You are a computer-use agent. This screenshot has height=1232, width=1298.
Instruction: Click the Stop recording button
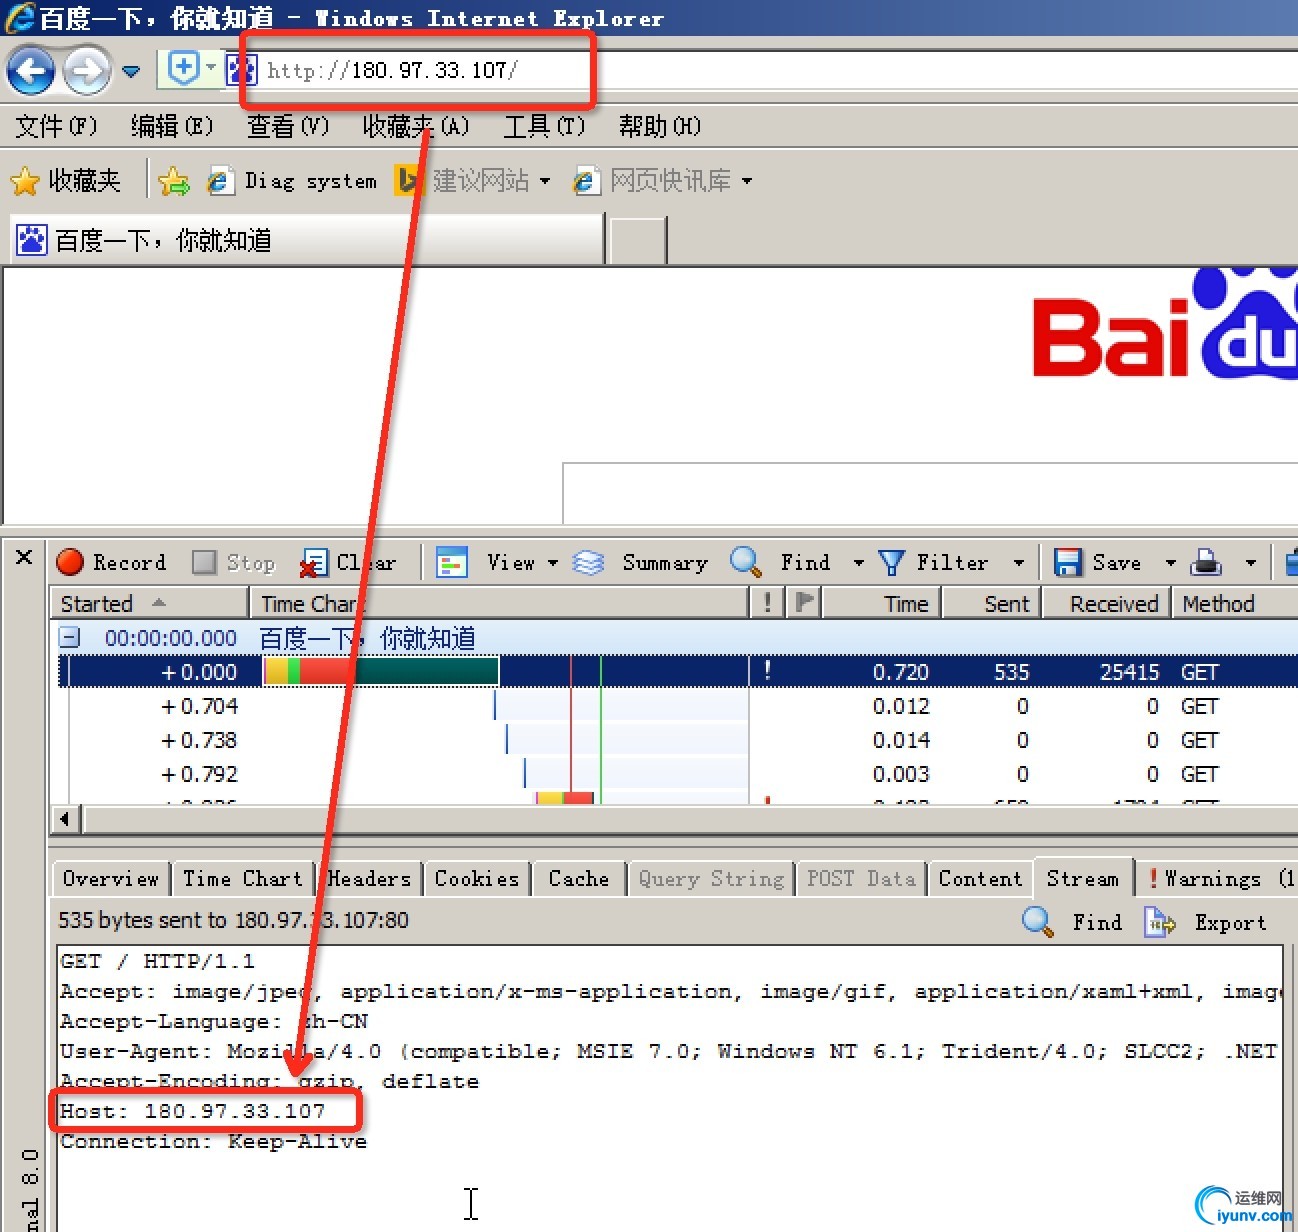click(x=234, y=562)
